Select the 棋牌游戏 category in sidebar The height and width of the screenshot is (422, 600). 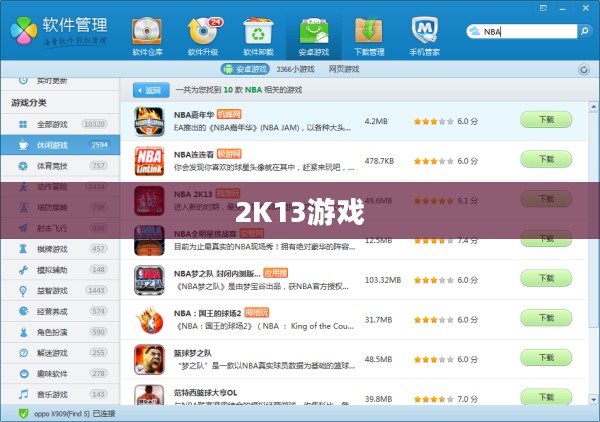pos(60,249)
